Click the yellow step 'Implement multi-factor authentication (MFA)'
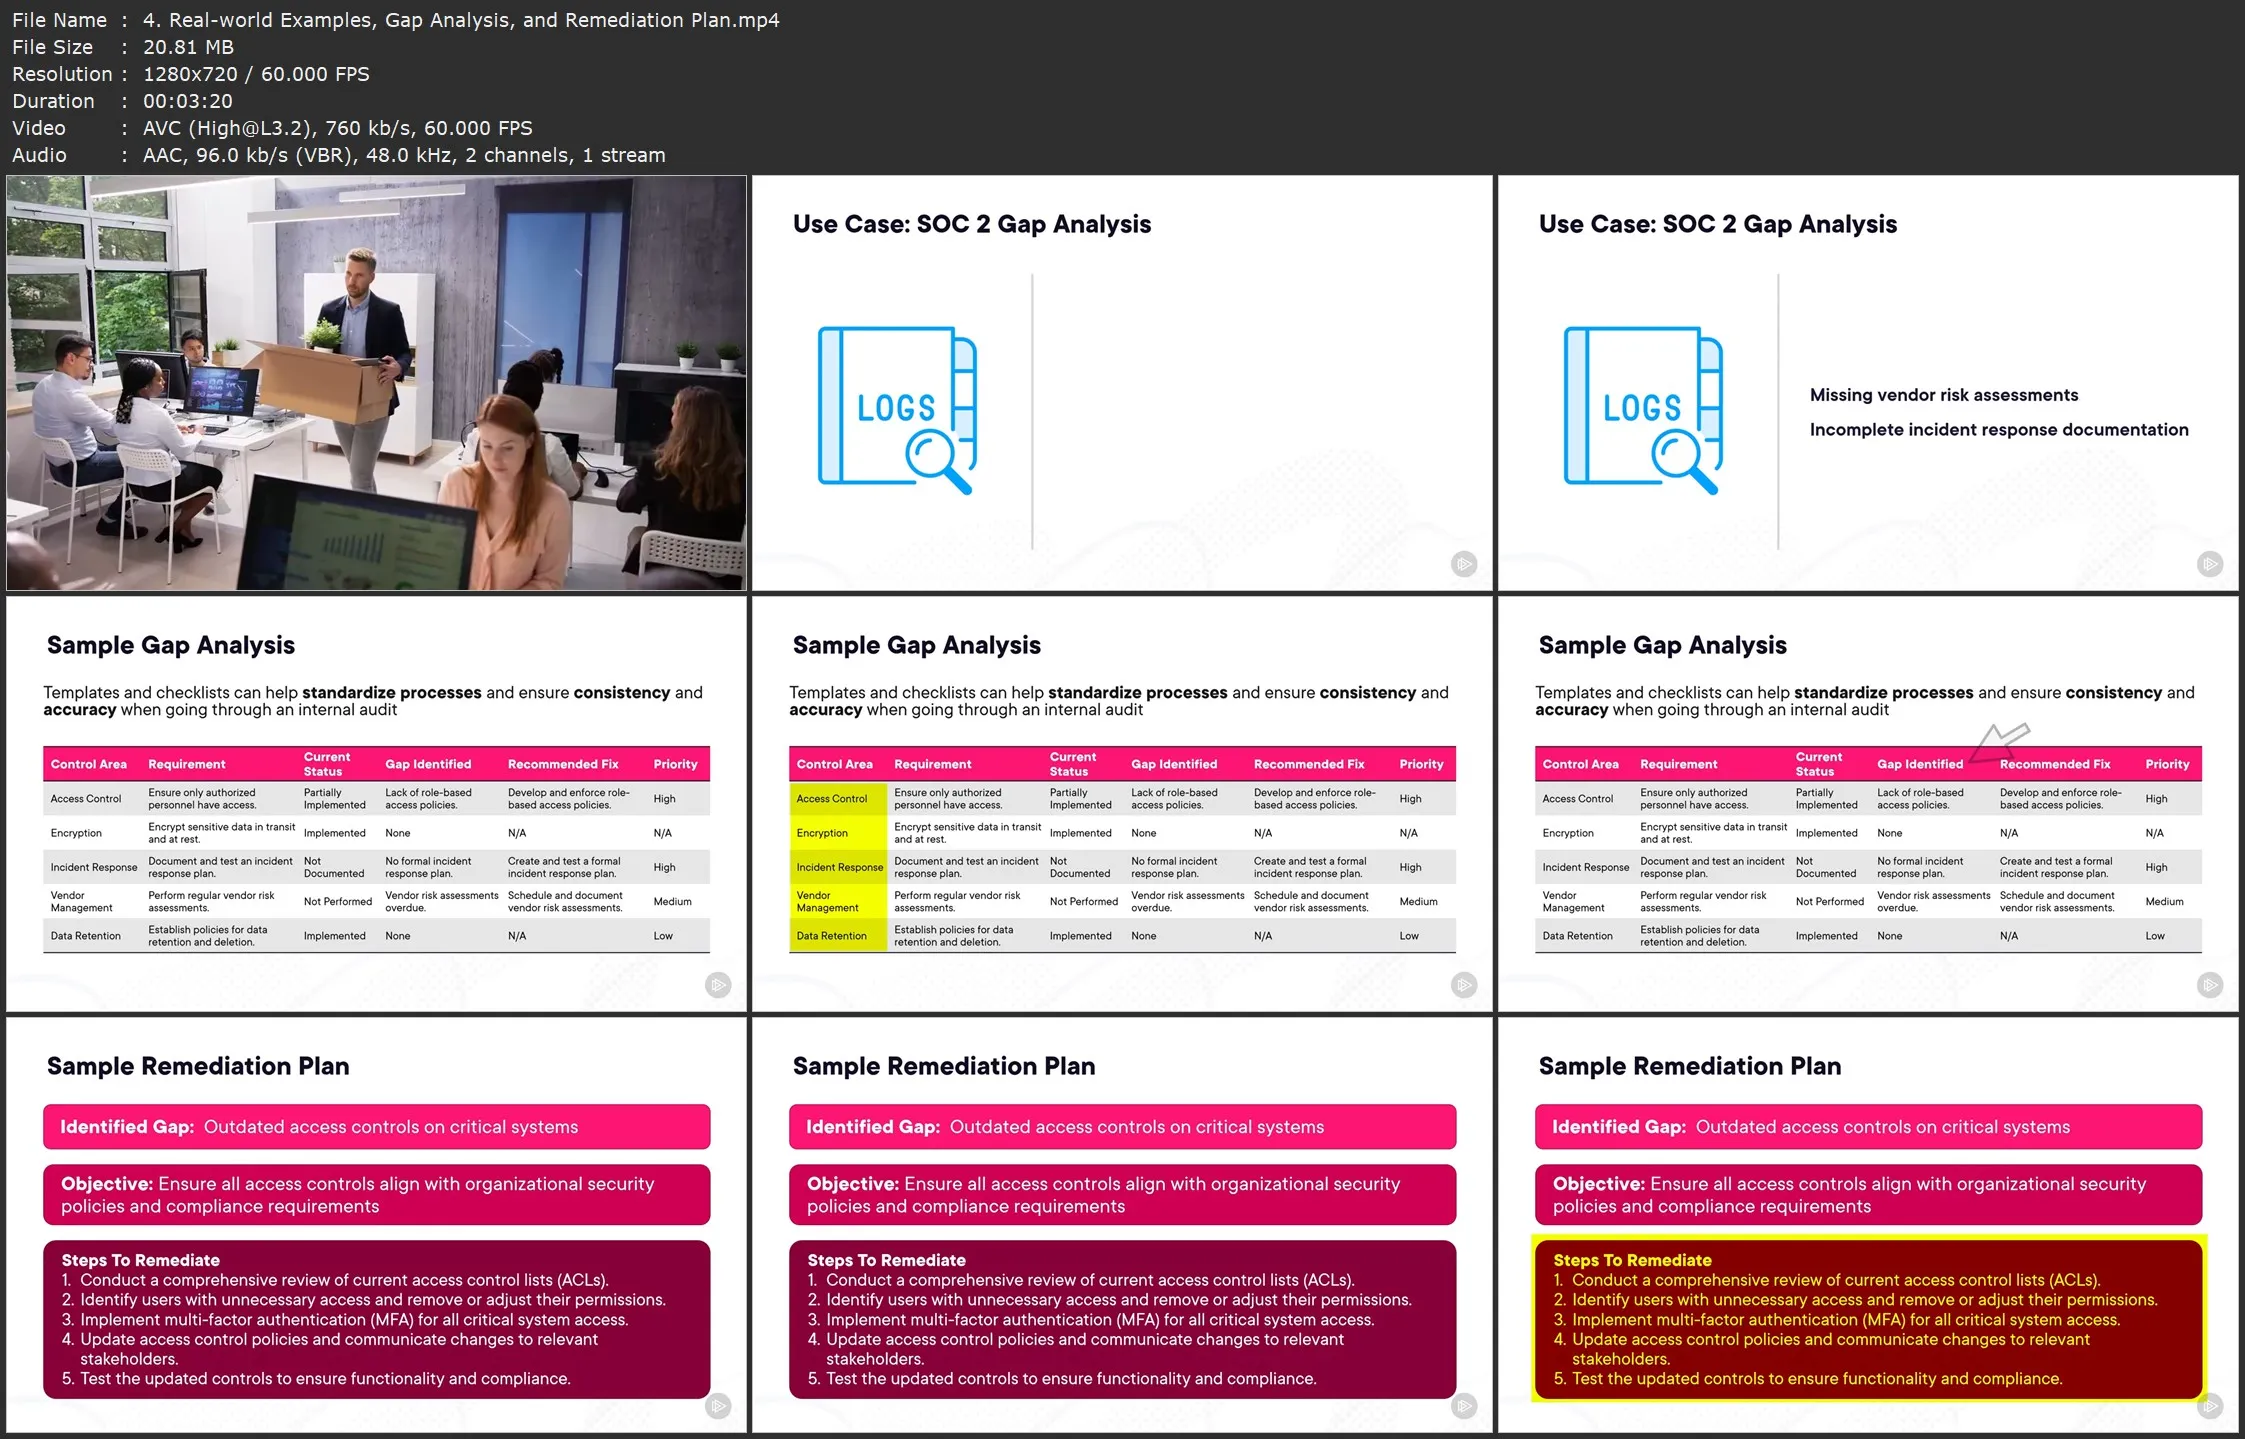The width and height of the screenshot is (2245, 1439). tap(1739, 1319)
